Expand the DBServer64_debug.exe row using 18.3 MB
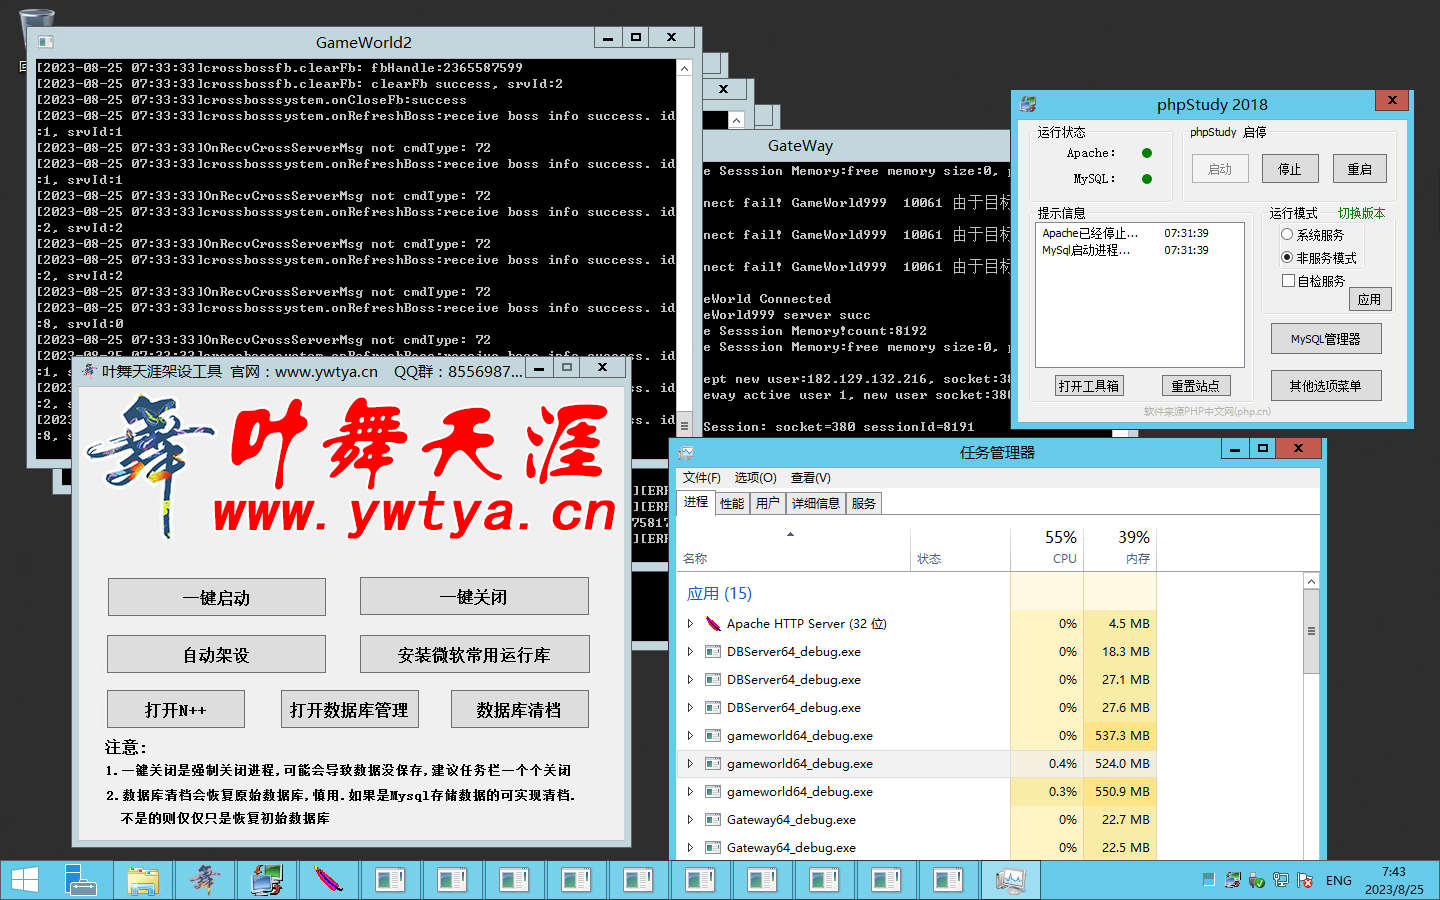The image size is (1440, 900). pyautogui.click(x=690, y=651)
